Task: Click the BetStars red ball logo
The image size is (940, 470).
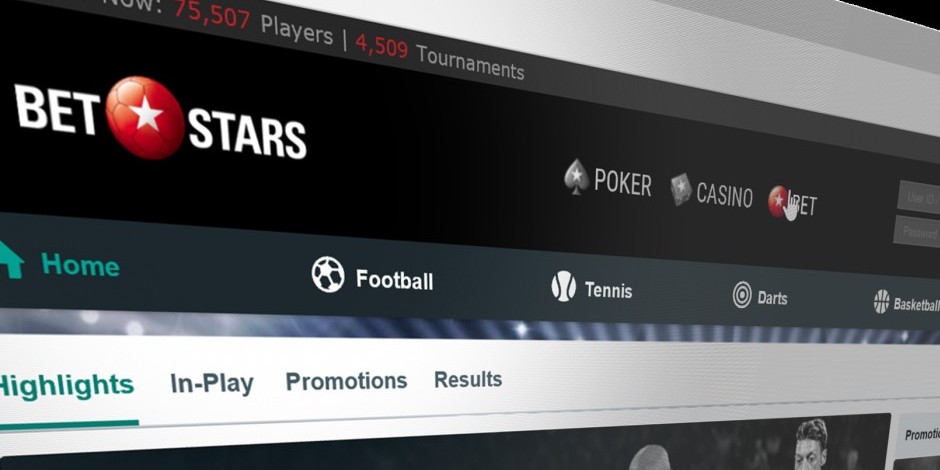Action: (x=145, y=118)
